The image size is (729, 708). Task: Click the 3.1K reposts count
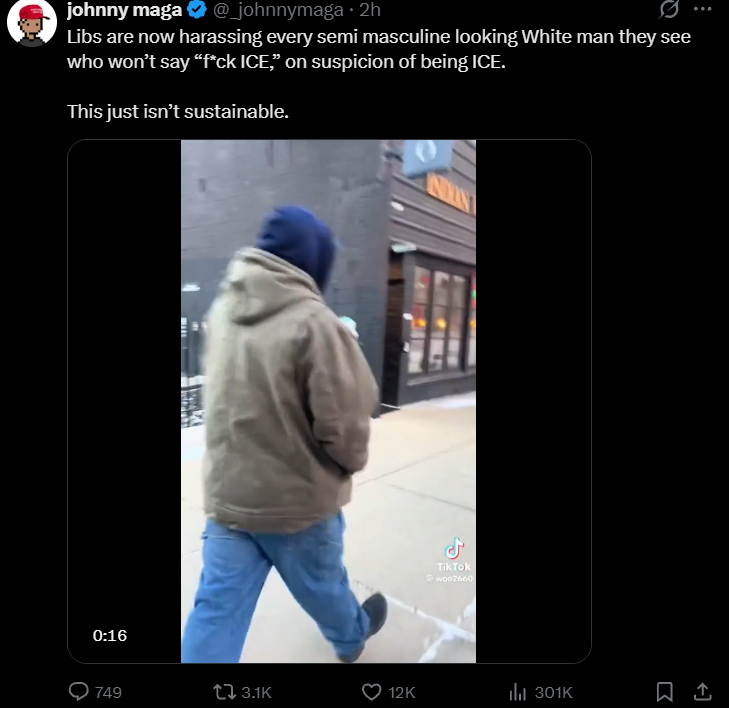(x=256, y=692)
